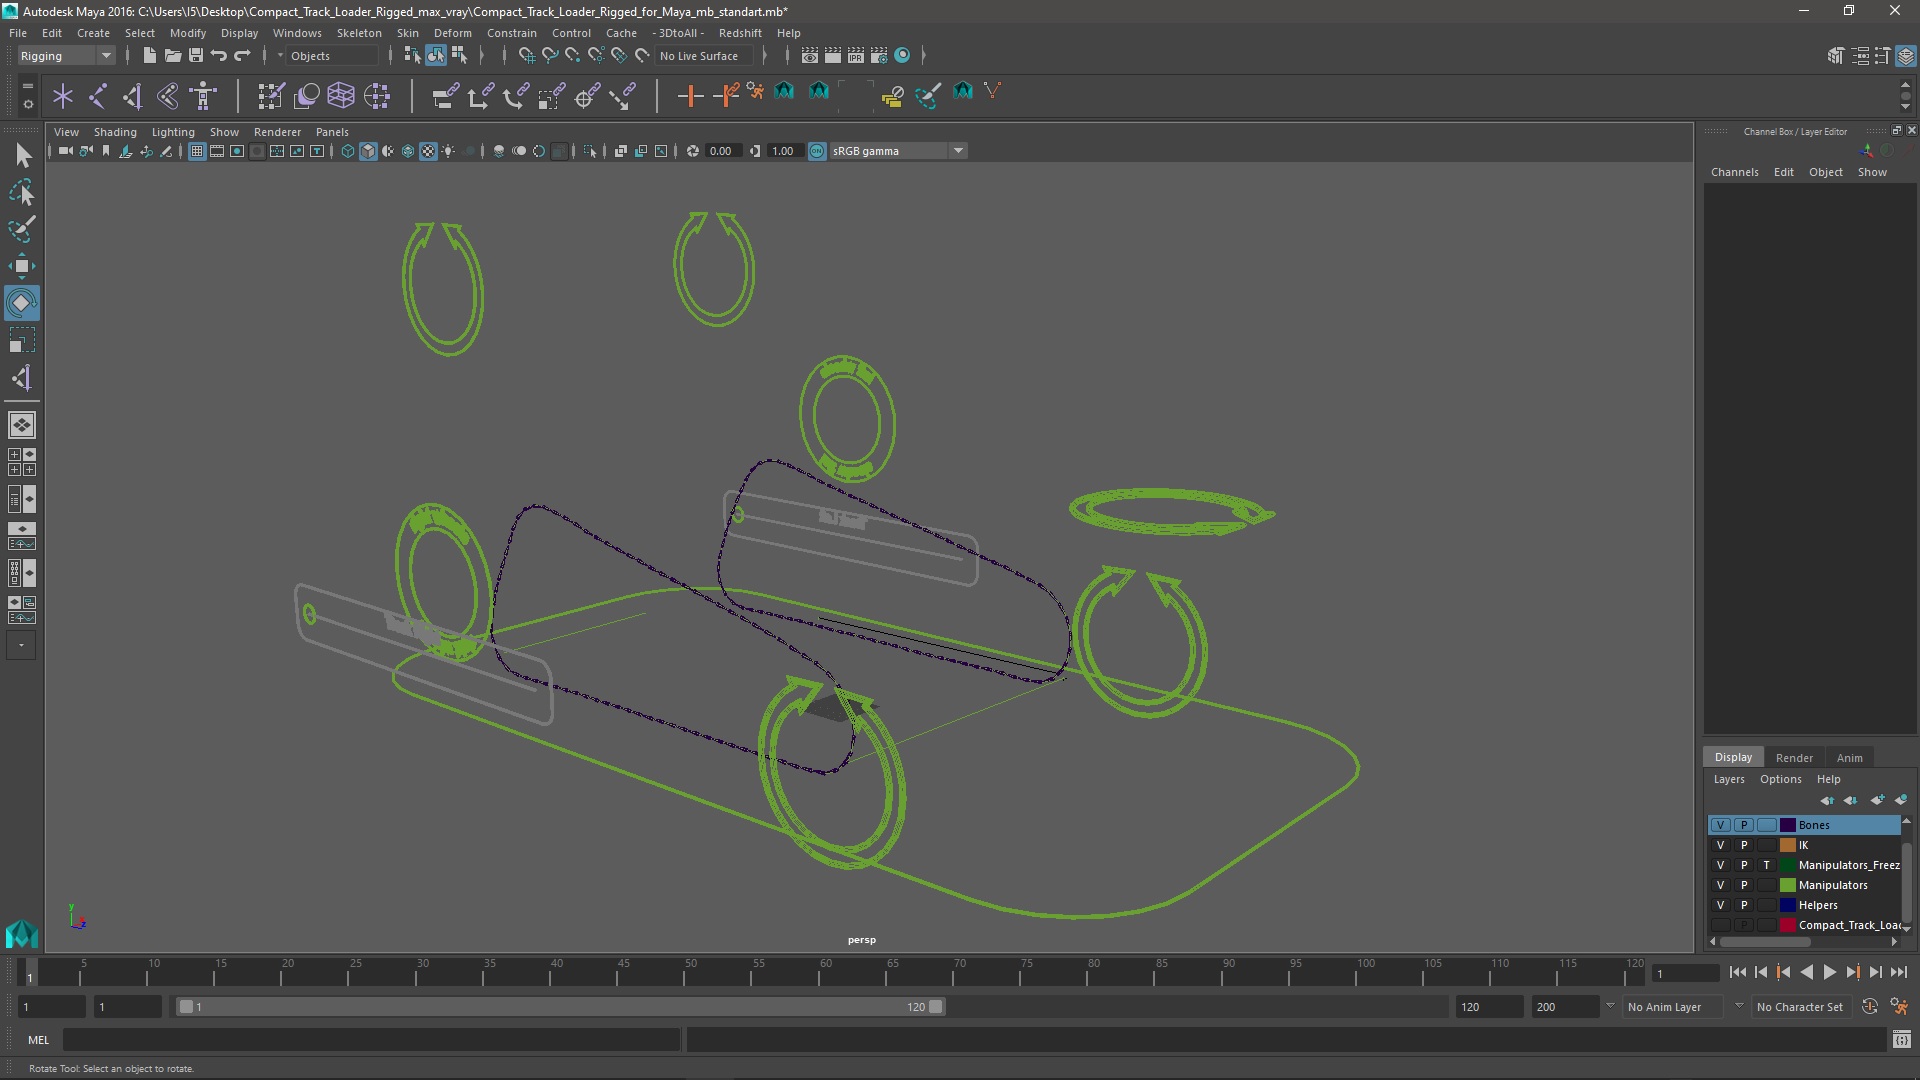Click the IK layer color swatch
1920x1080 pixels.
pyautogui.click(x=1787, y=845)
